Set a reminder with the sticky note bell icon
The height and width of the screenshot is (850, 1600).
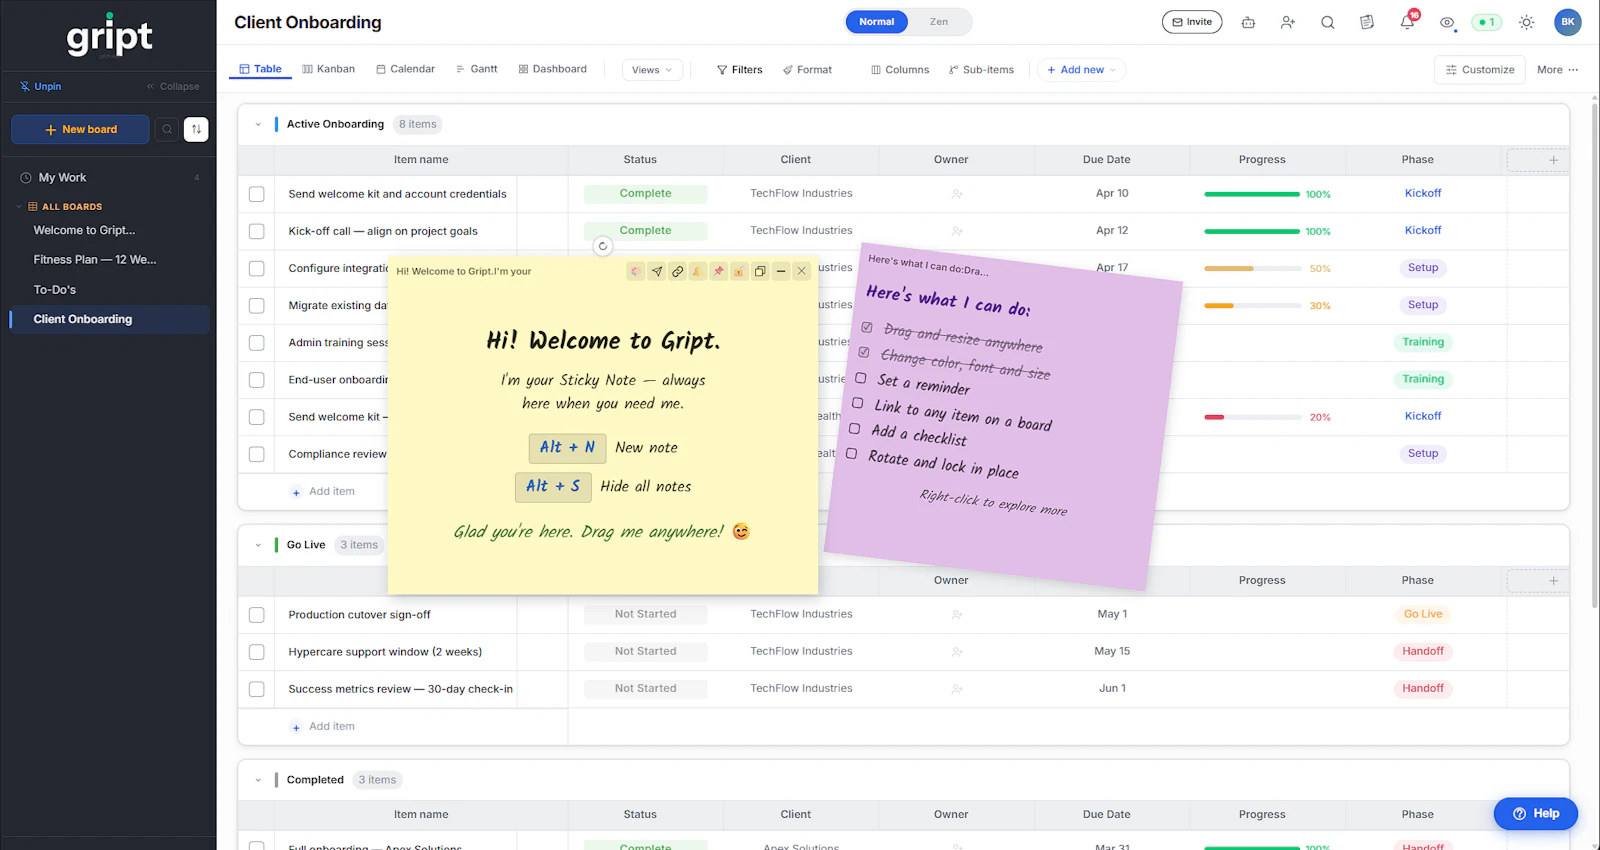[698, 271]
